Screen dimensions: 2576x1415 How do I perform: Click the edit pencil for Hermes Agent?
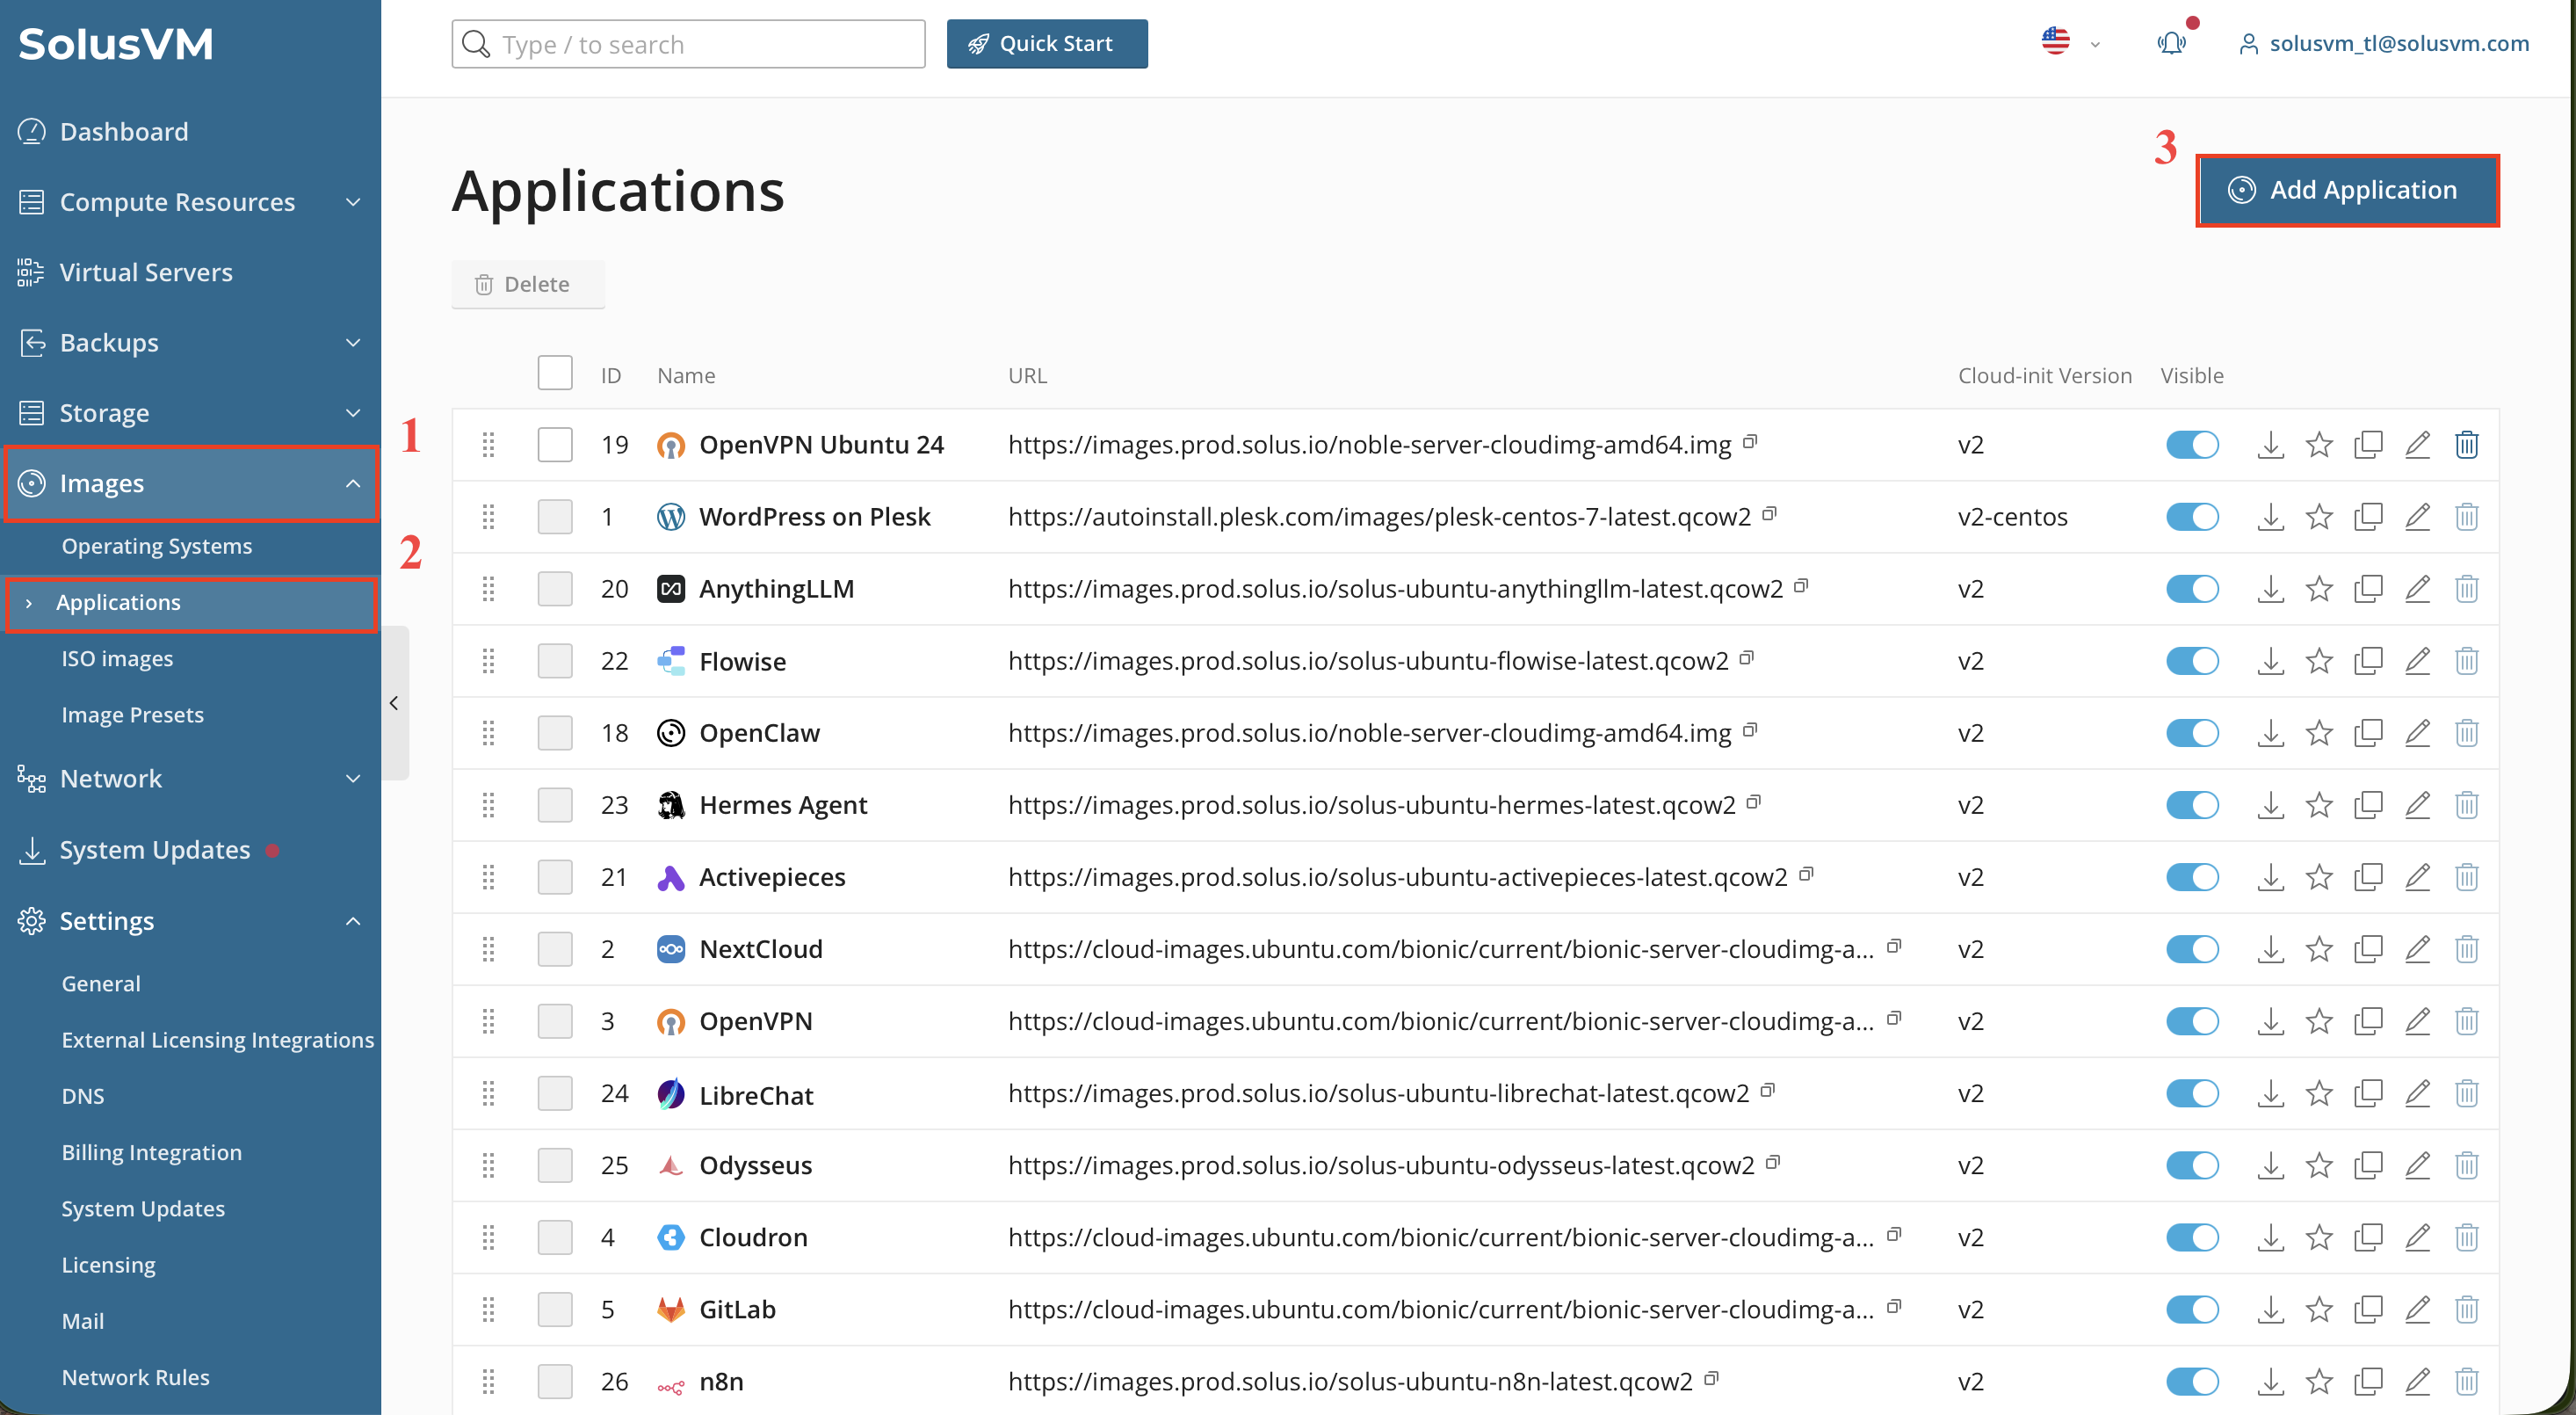(x=2417, y=805)
